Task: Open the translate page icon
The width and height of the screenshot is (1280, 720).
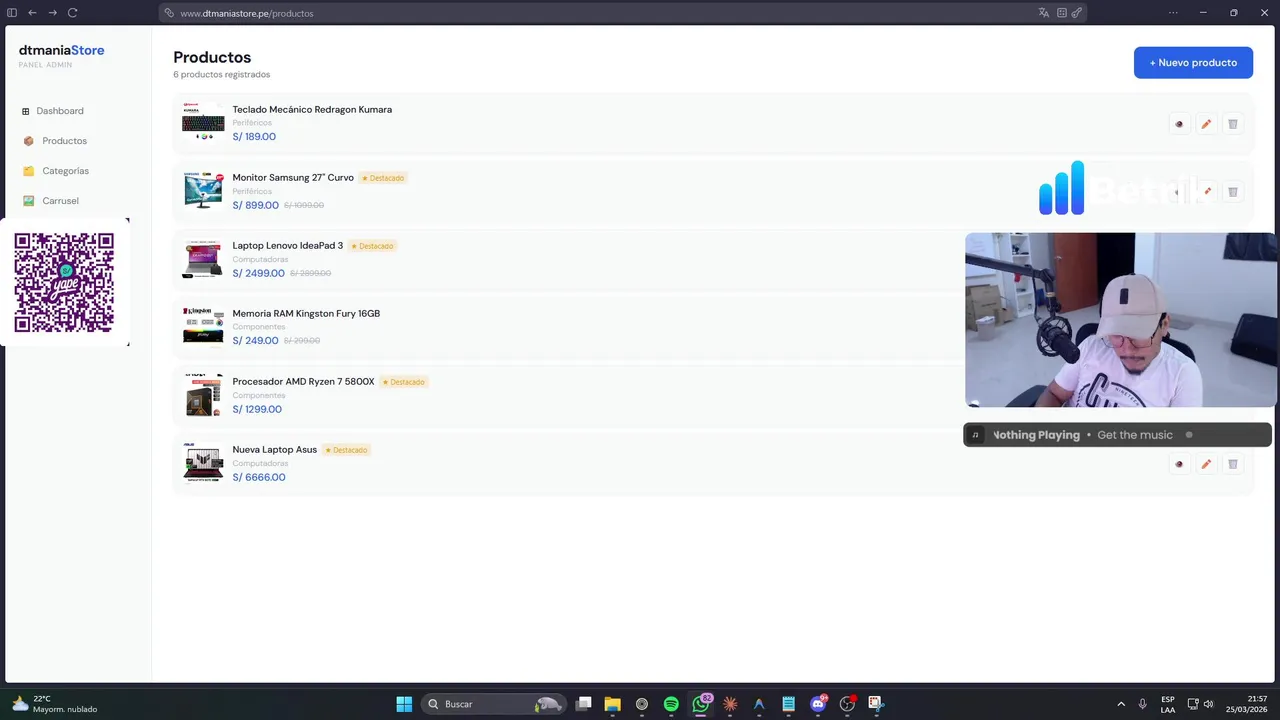Action: [1044, 13]
